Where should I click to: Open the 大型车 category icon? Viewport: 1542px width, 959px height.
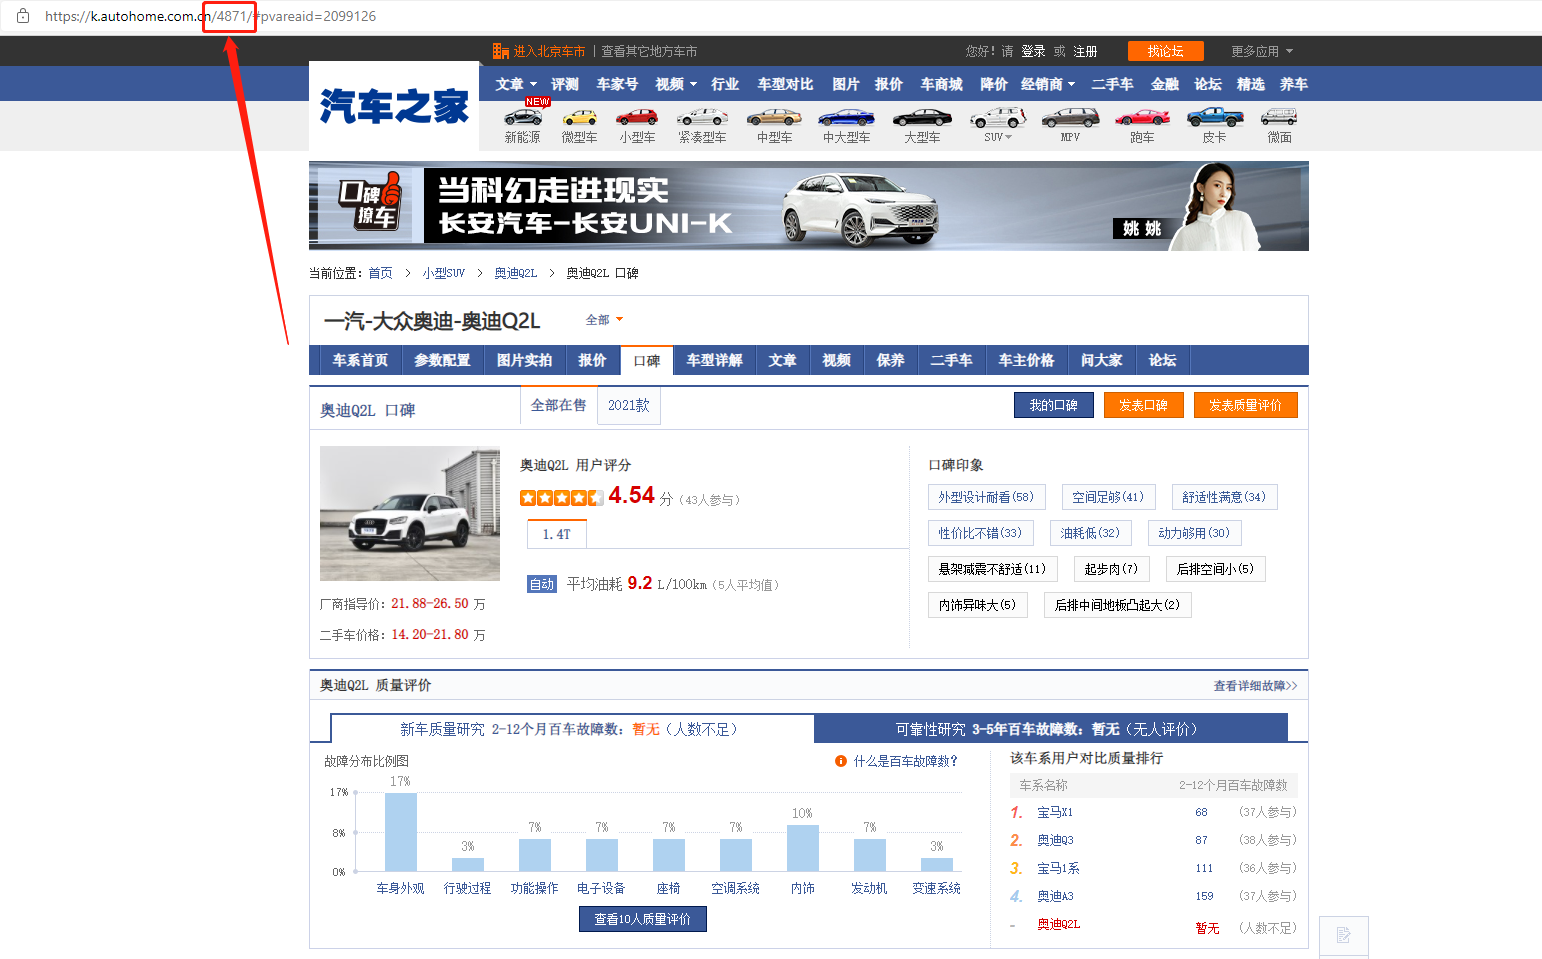tap(922, 117)
